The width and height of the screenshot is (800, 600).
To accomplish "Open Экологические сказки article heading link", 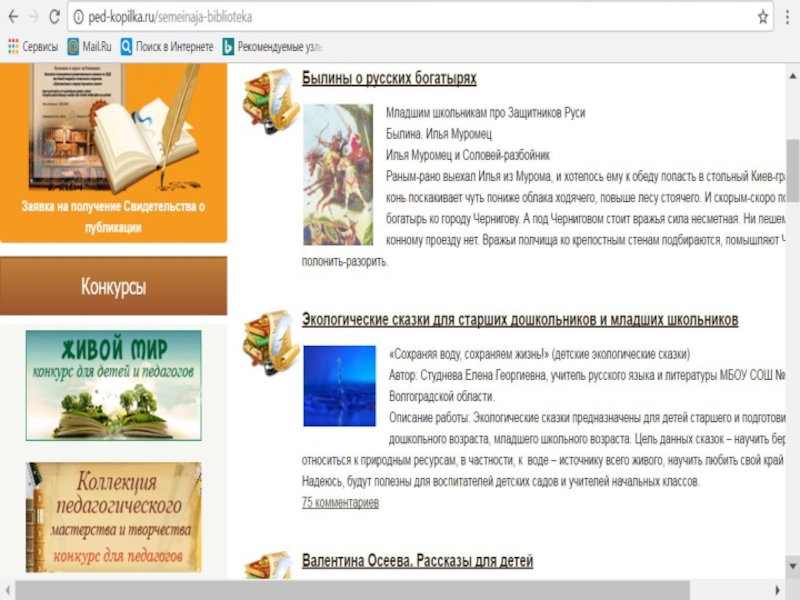I will [x=520, y=320].
